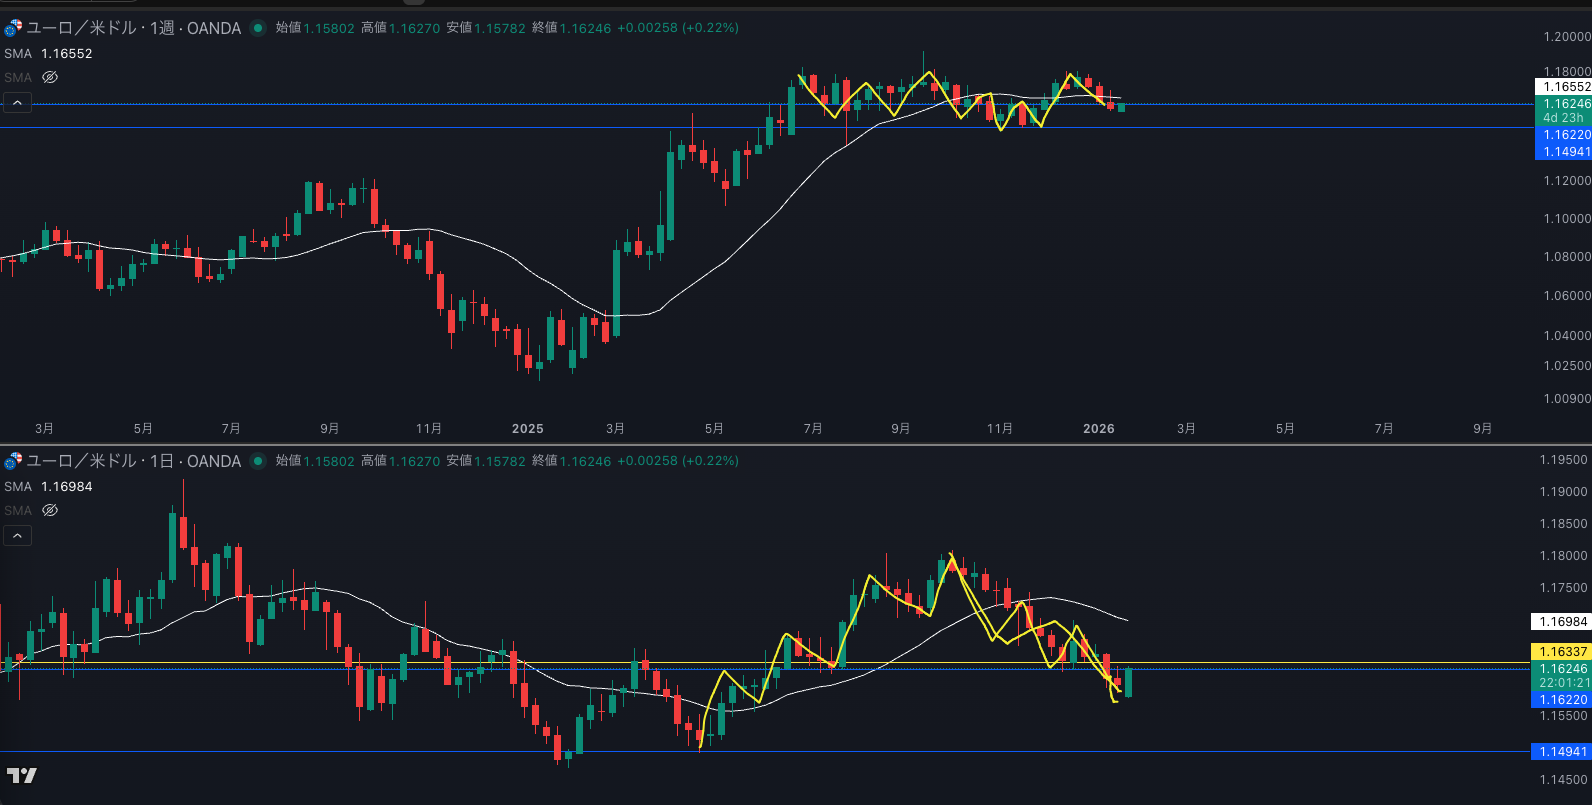Viewport: 1592px width, 805px height.
Task: Click the EUR/USD flag icon on weekly chart
Action: pos(13,28)
